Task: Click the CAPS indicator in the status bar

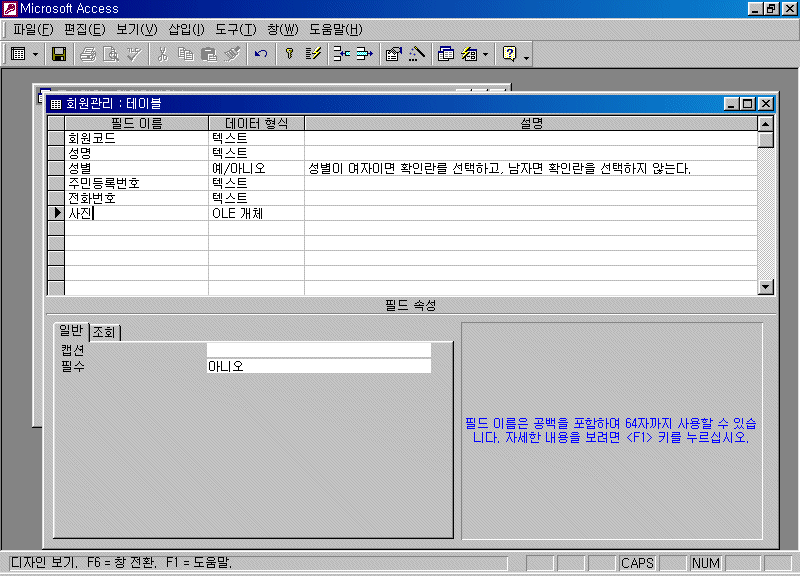Action: click(637, 563)
